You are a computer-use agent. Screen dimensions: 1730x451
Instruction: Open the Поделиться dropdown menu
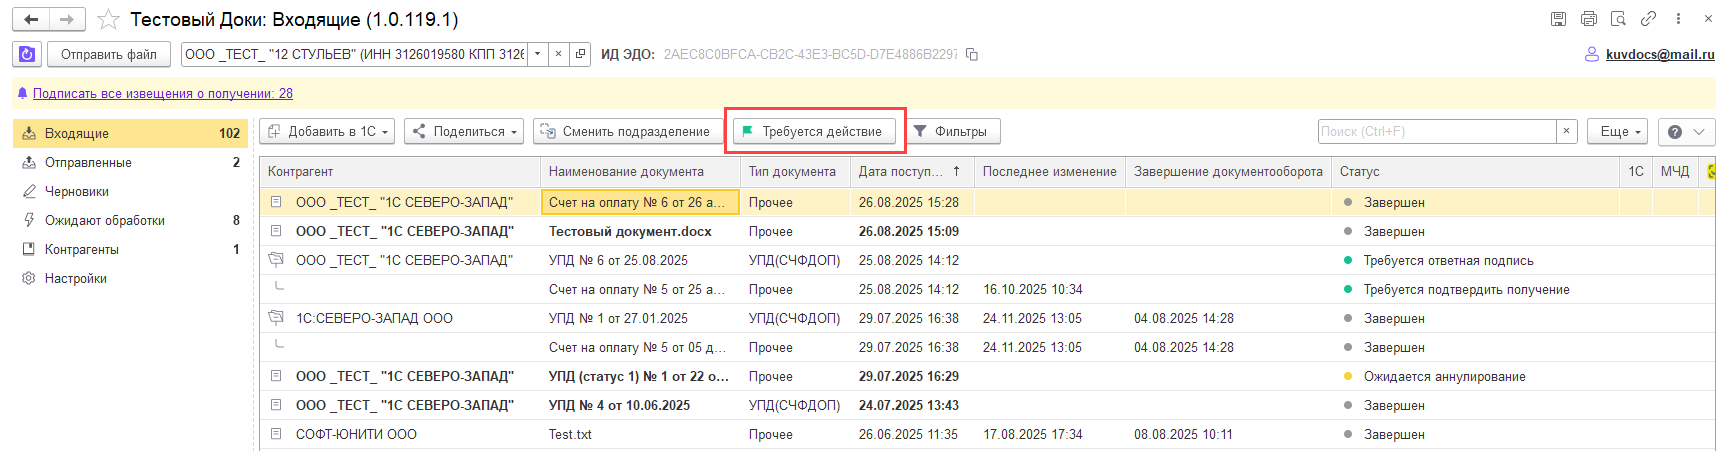(x=465, y=131)
